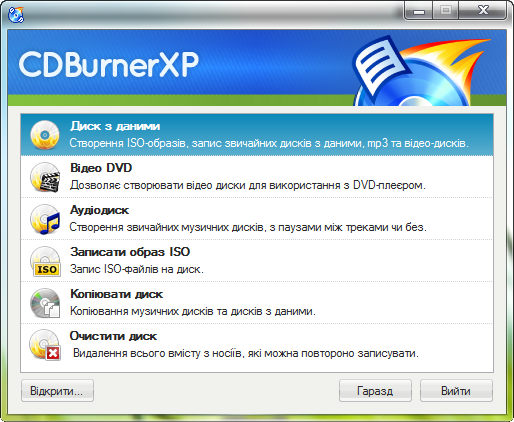
Task: Minimize the CDBurnerXP window
Action: [x=419, y=11]
